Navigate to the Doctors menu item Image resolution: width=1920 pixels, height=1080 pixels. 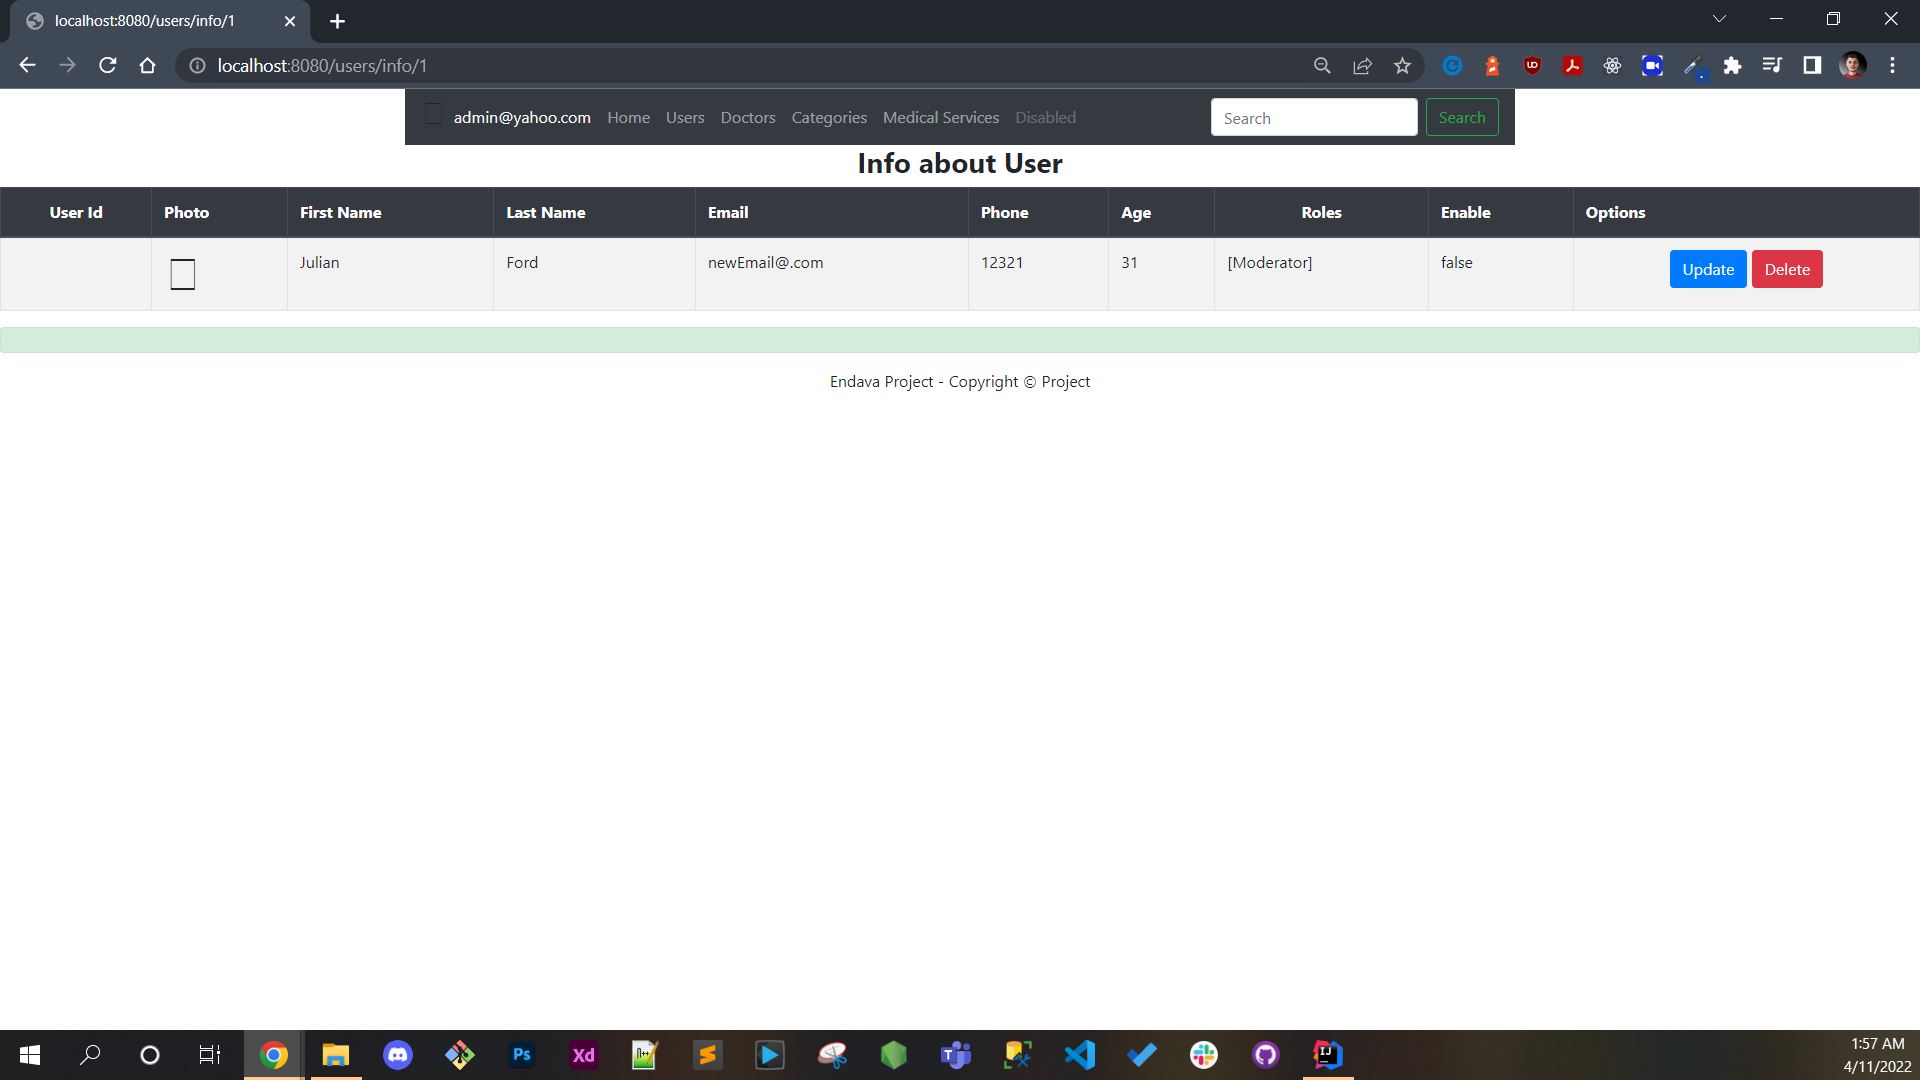pyautogui.click(x=748, y=117)
